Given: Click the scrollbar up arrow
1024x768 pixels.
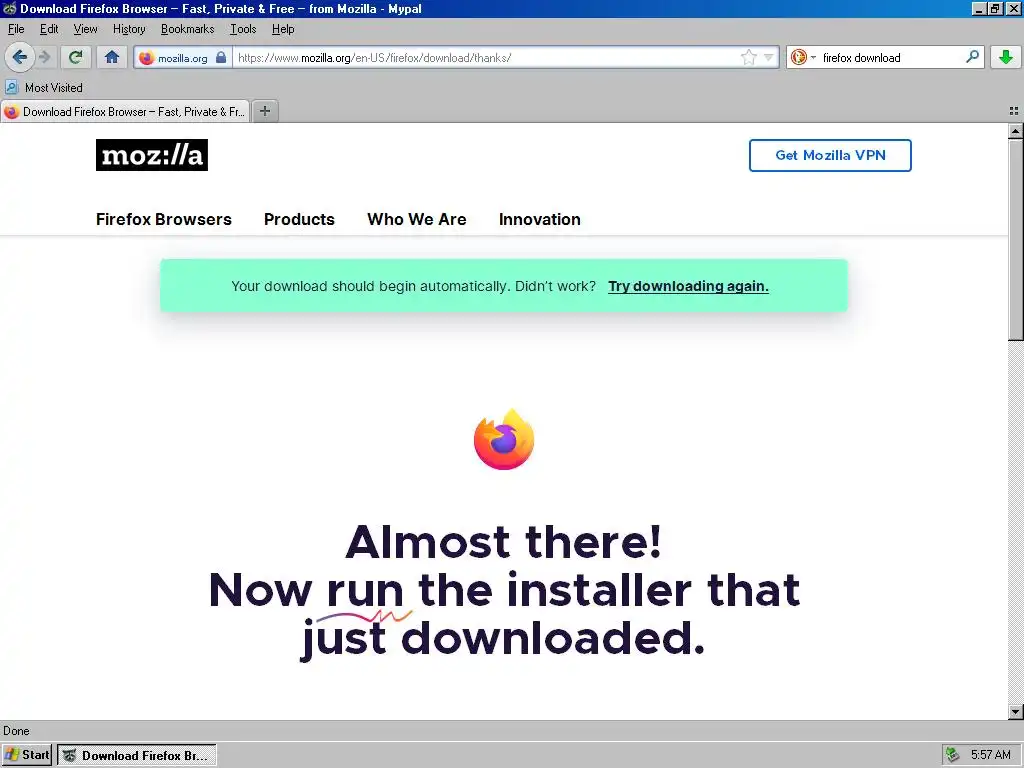Looking at the screenshot, I should [x=1015, y=131].
